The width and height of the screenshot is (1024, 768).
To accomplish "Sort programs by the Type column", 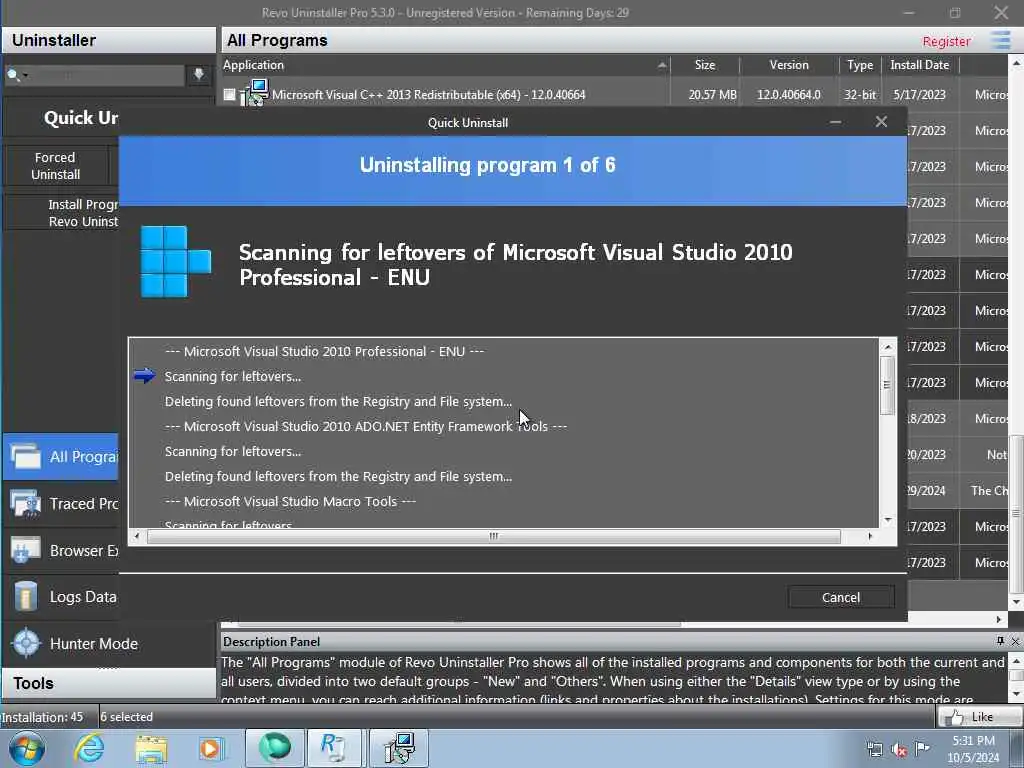I will [859, 65].
